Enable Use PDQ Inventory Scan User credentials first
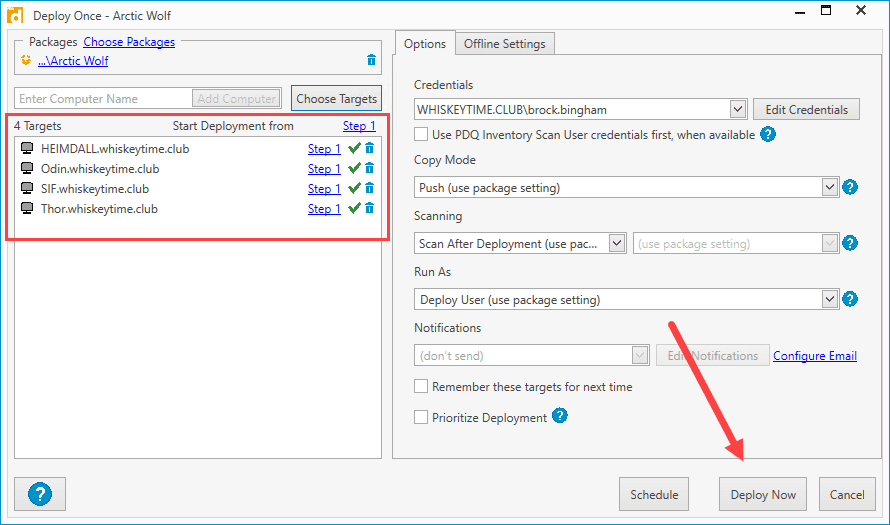The image size is (890, 525). tap(421, 135)
